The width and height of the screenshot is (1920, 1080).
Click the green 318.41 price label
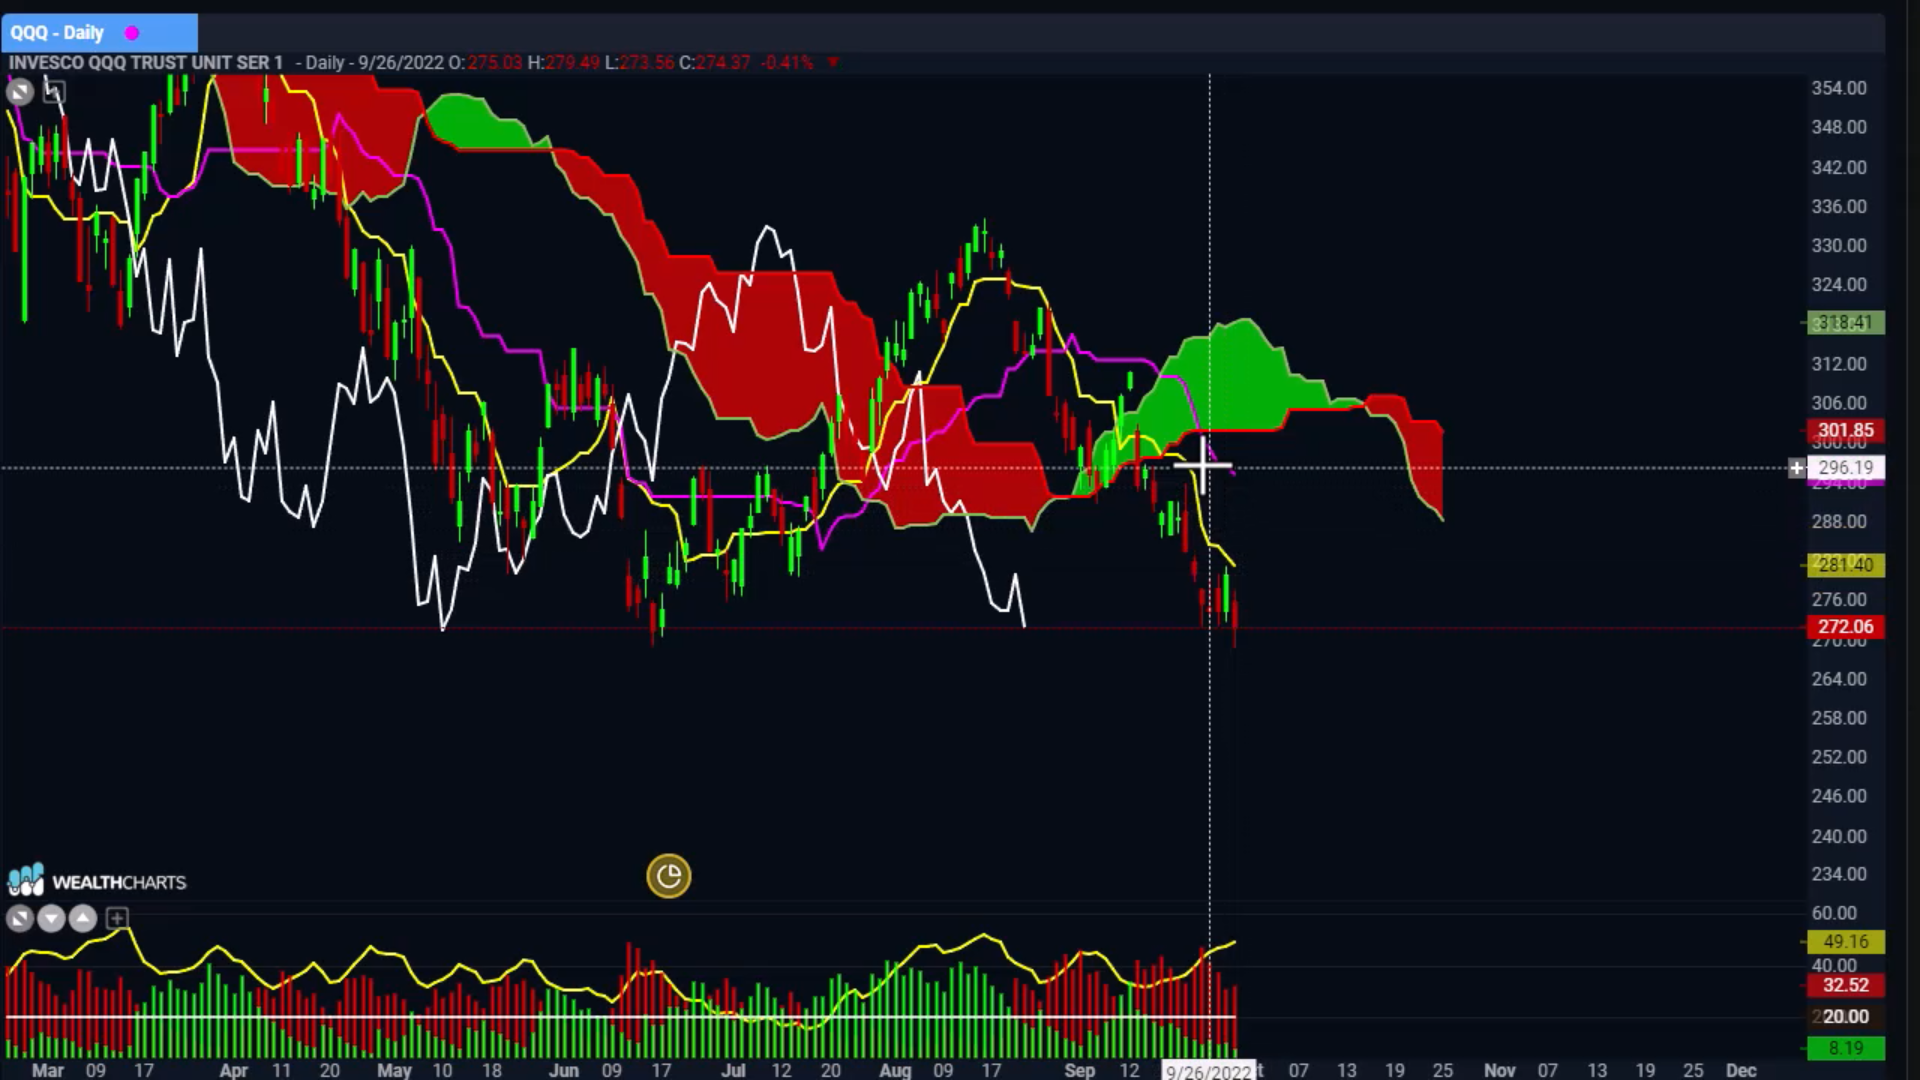(1845, 322)
